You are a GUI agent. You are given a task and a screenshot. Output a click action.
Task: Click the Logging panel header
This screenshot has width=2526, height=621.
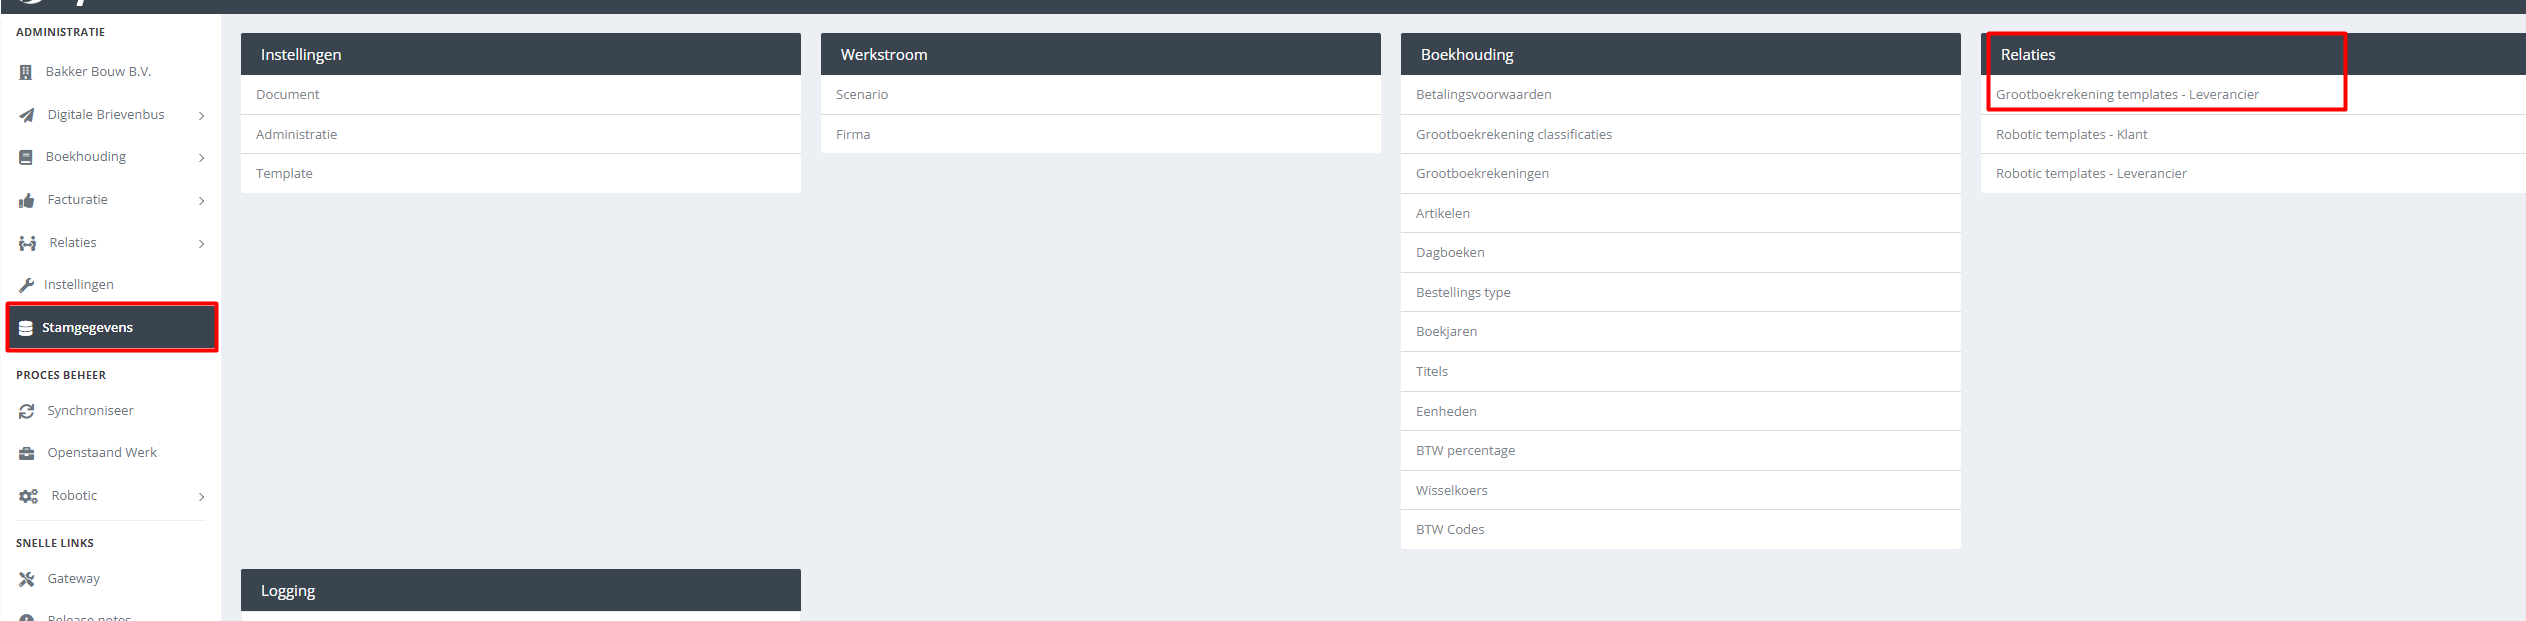[520, 591]
